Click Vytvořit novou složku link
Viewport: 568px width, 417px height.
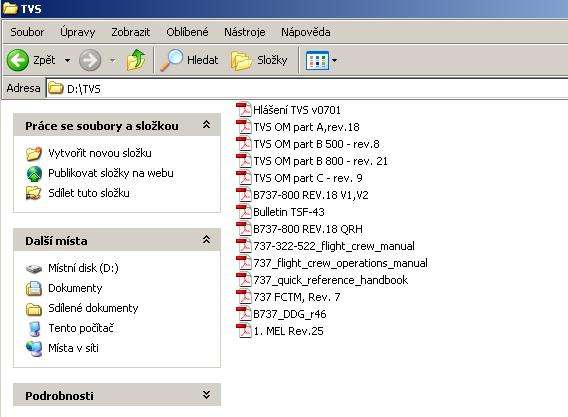tap(100, 153)
